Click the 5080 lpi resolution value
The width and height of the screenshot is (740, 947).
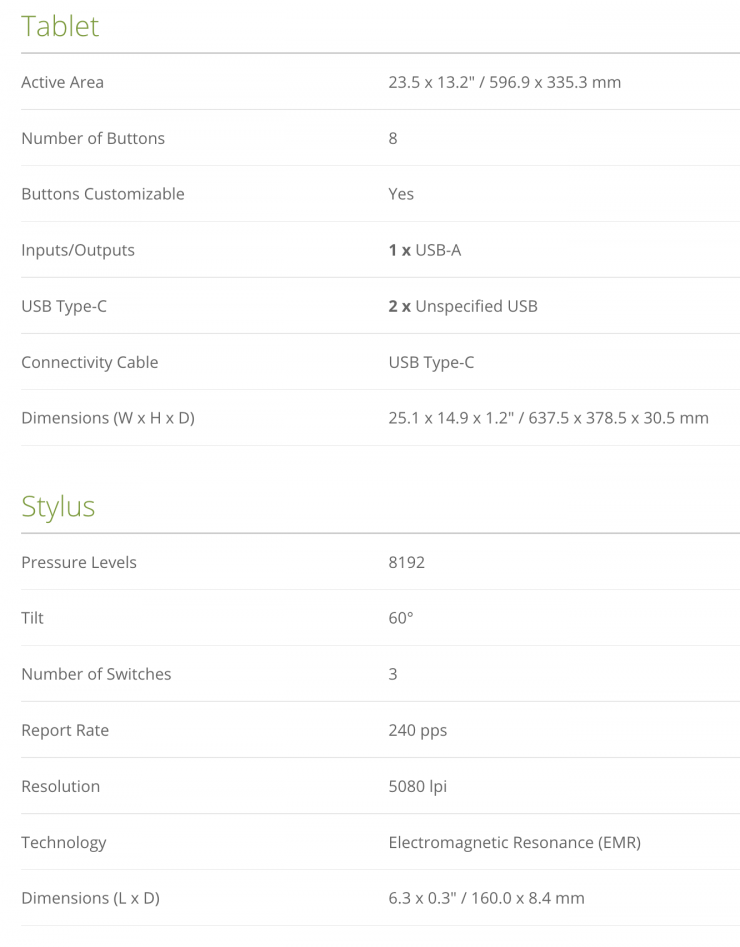coord(418,786)
